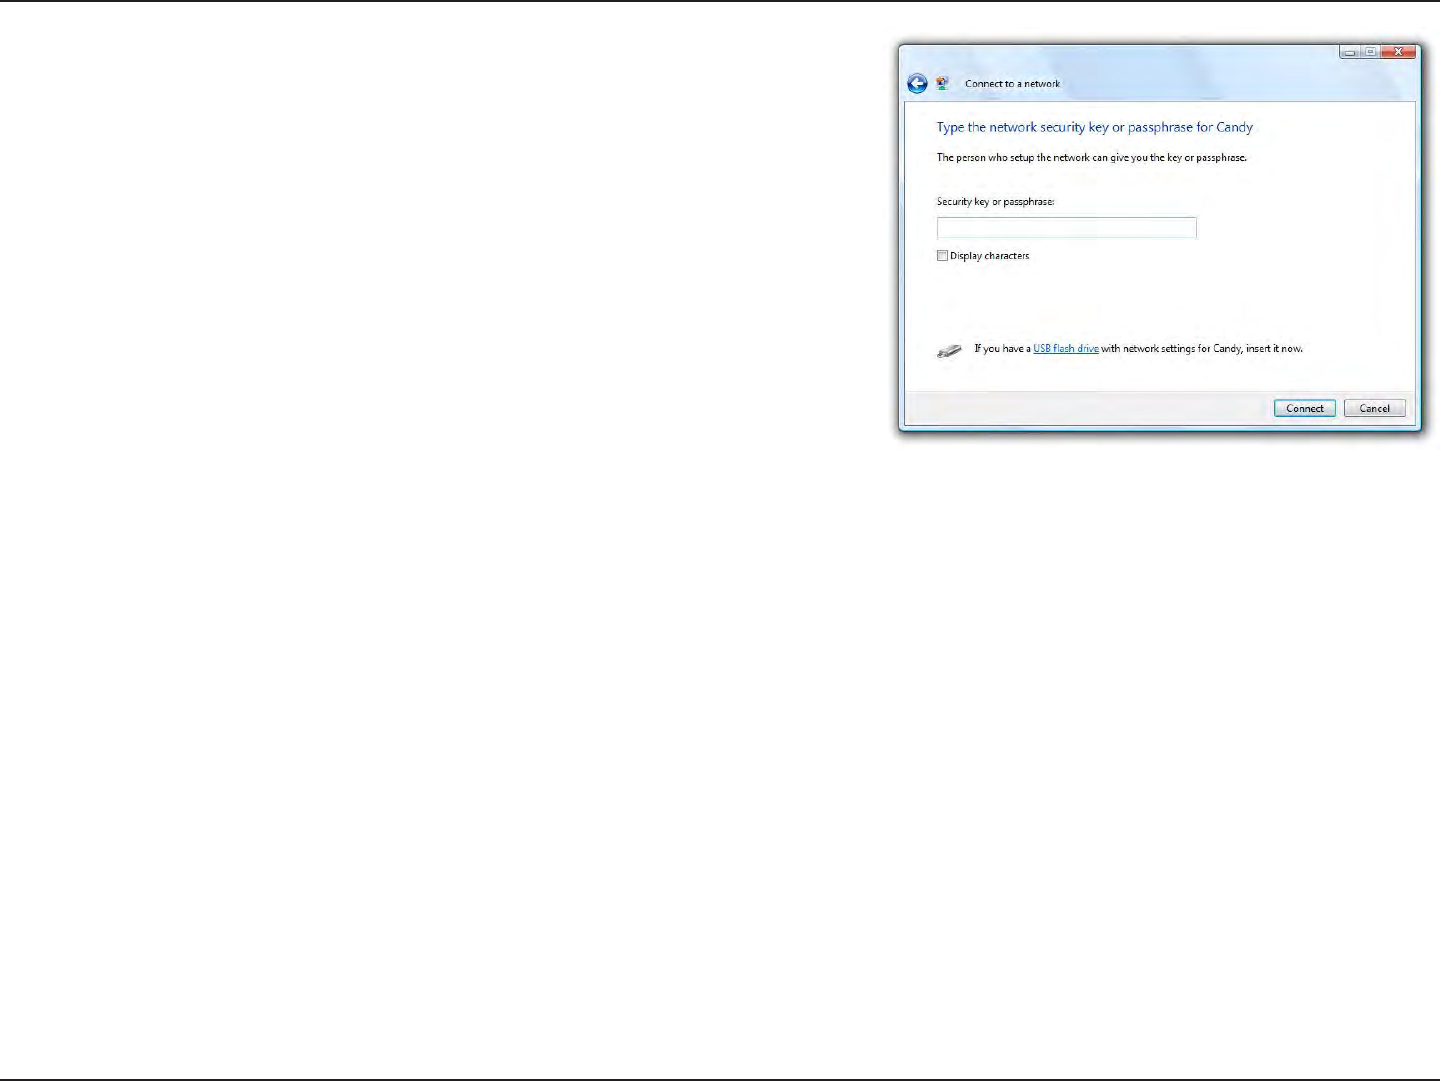Click the USB flash drive icon
Screen dimensions: 1441x1081
(949, 351)
